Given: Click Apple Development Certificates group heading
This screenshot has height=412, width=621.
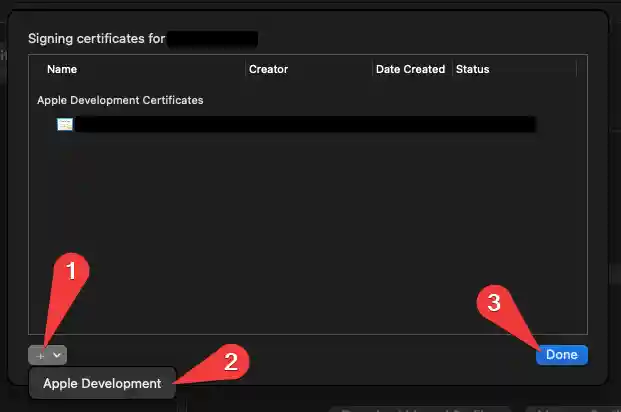Looking at the screenshot, I should coord(120,100).
